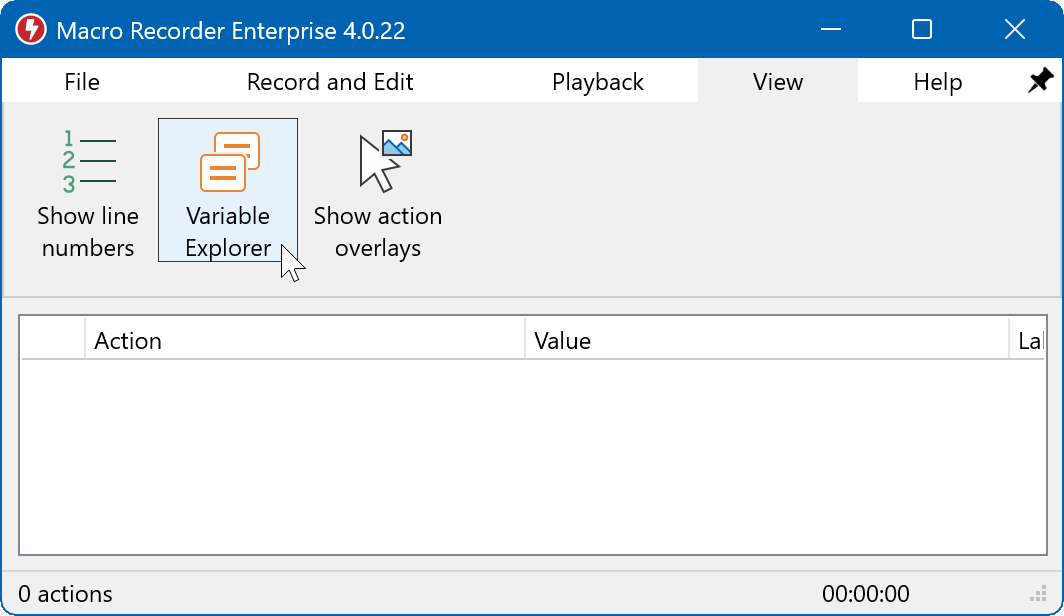Open the Help tab
The width and height of the screenshot is (1064, 616).
pyautogui.click(x=938, y=82)
